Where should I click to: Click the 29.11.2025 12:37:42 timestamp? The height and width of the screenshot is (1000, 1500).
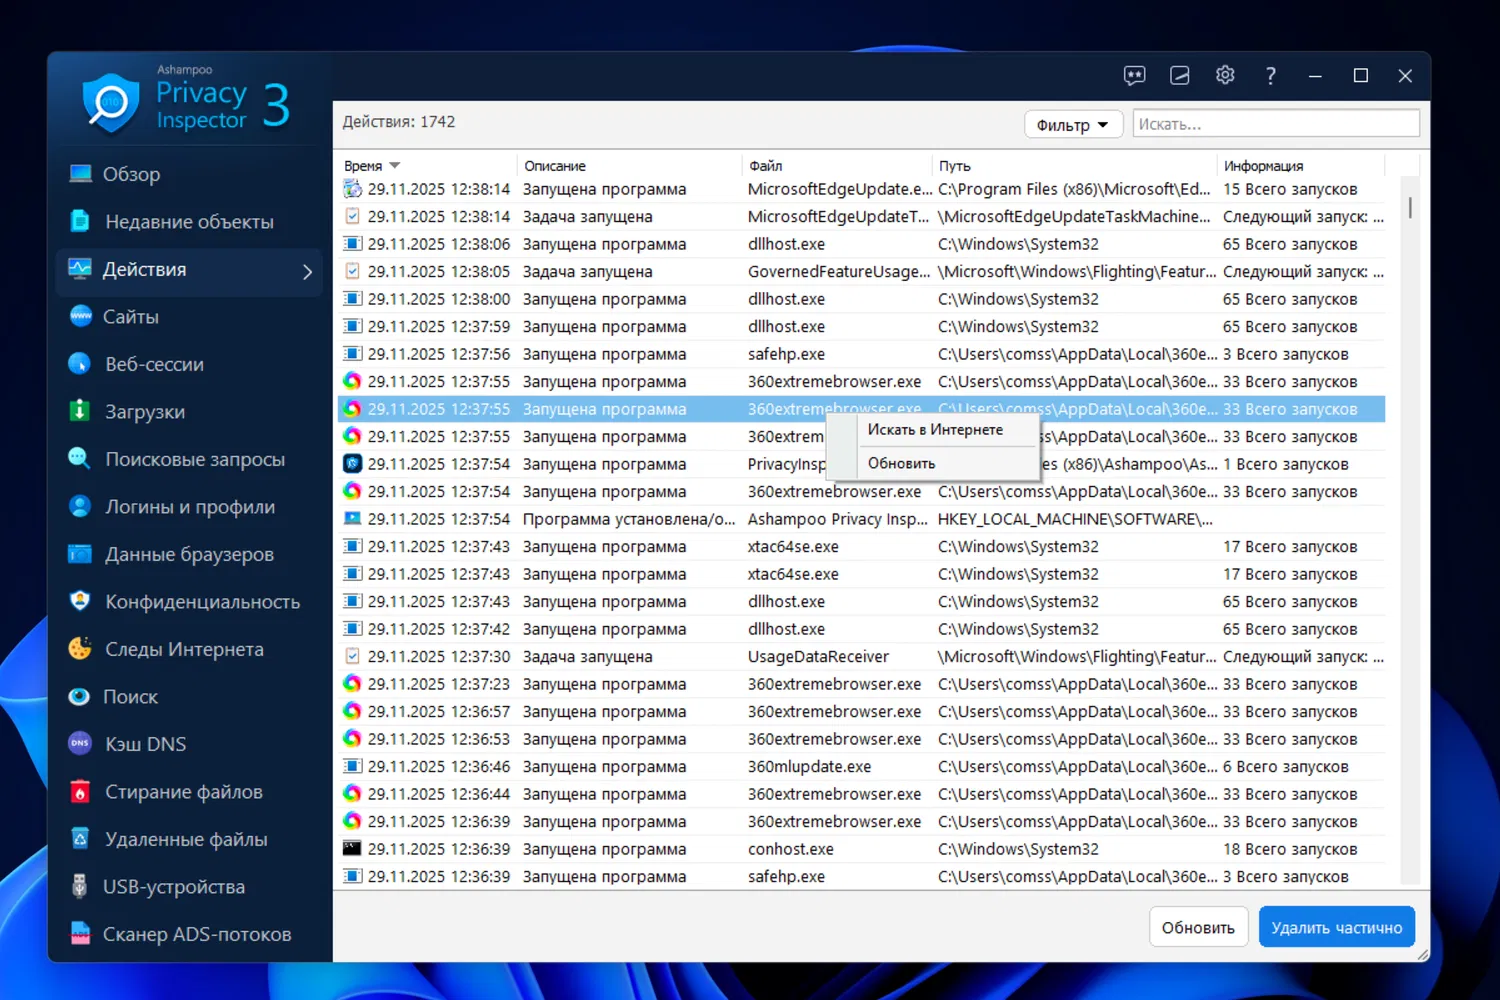(438, 629)
